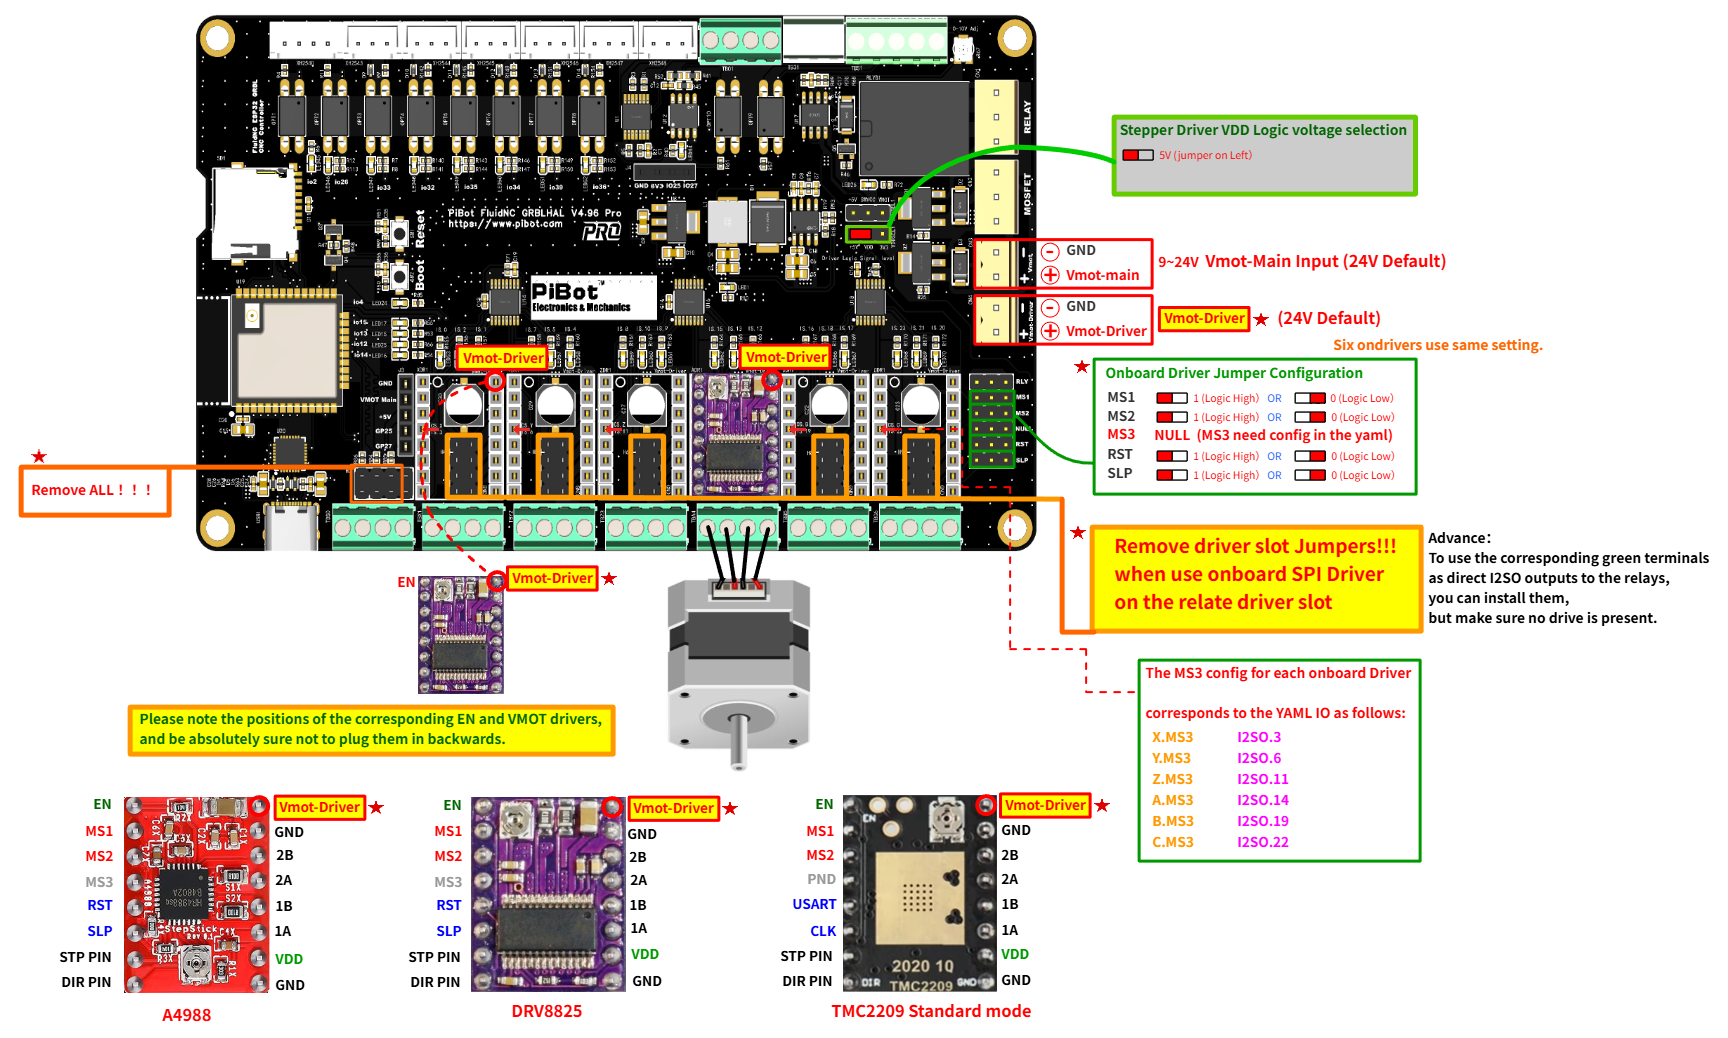Click the 'VDD' label beside the TMC2209
1728x1038 pixels.
1015,954
